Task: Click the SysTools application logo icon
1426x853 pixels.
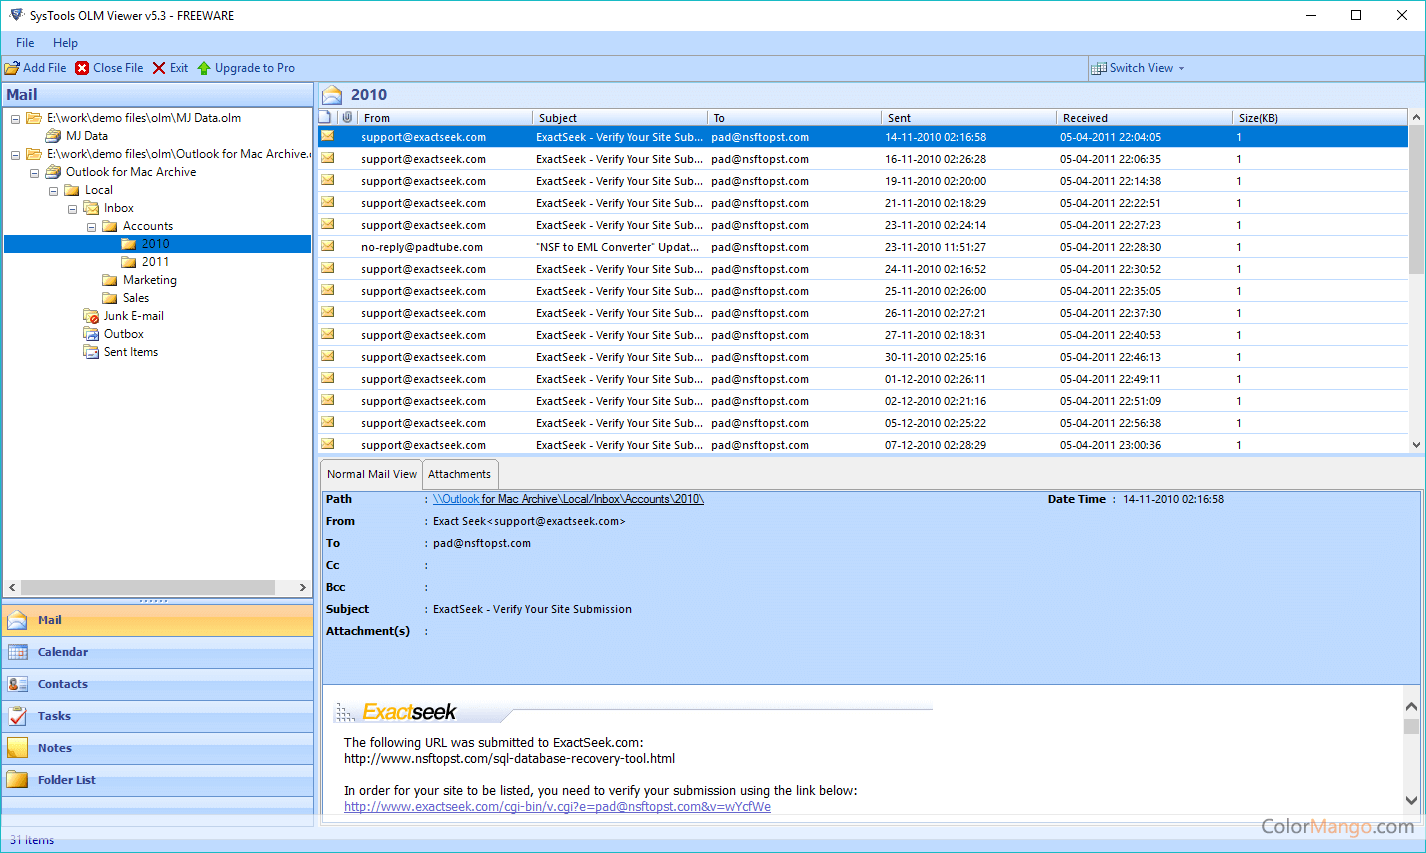Action: (x=15, y=15)
